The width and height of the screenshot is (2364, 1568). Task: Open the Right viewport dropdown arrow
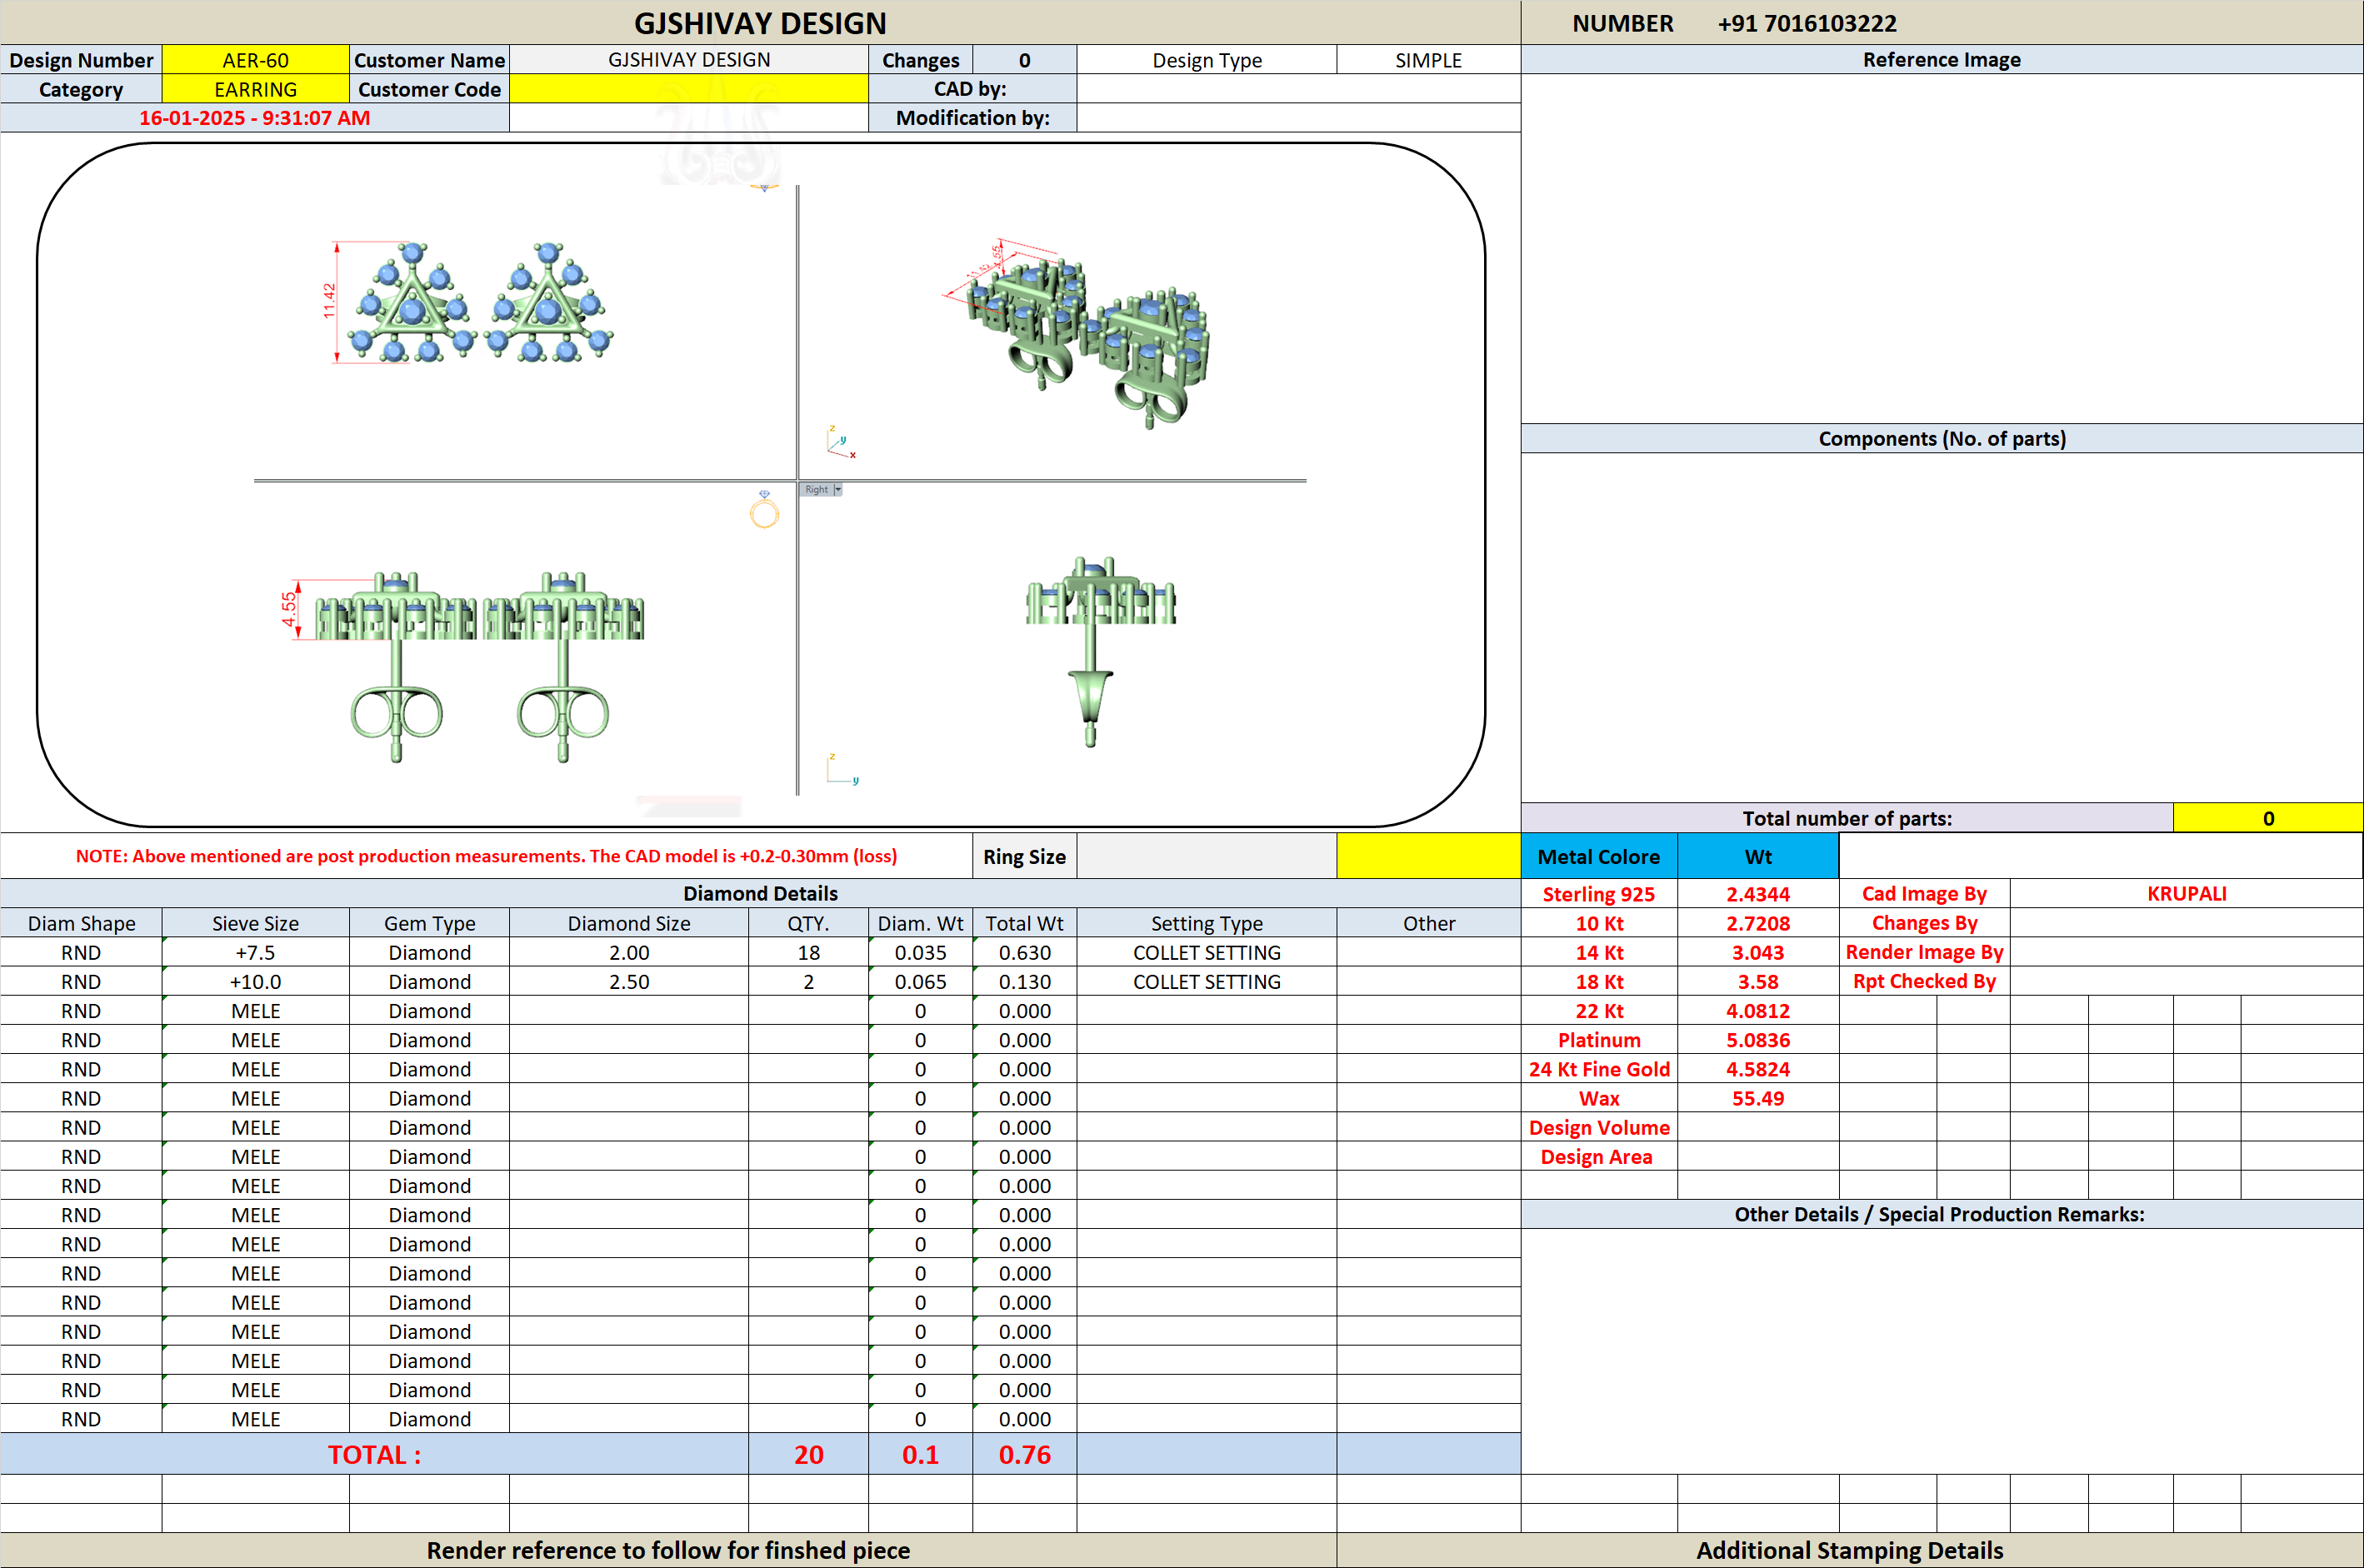click(838, 489)
